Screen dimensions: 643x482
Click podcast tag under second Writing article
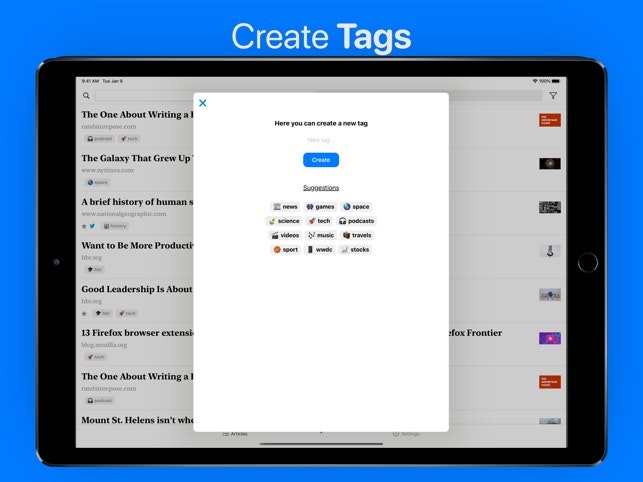pos(99,401)
